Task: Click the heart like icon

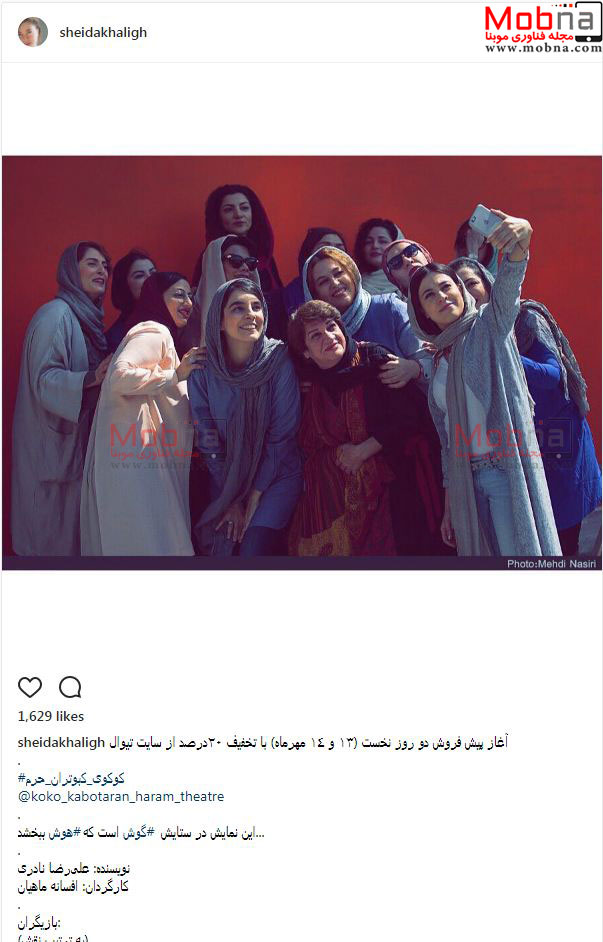Action: pos(30,687)
